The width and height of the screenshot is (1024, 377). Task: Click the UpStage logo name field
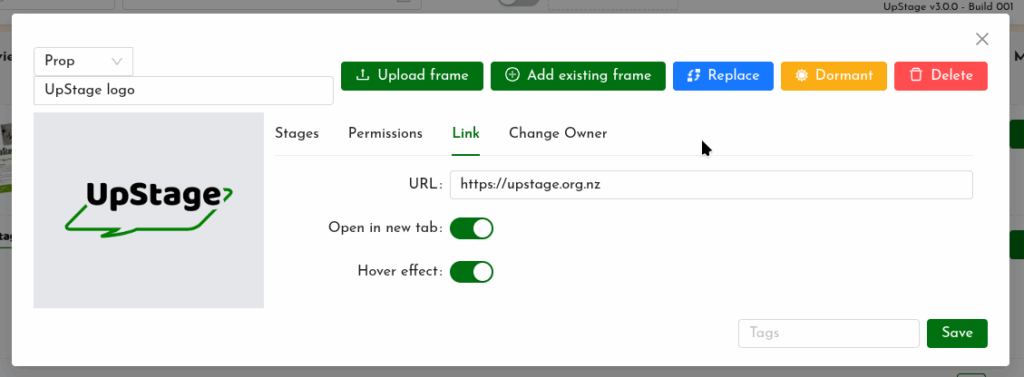184,90
